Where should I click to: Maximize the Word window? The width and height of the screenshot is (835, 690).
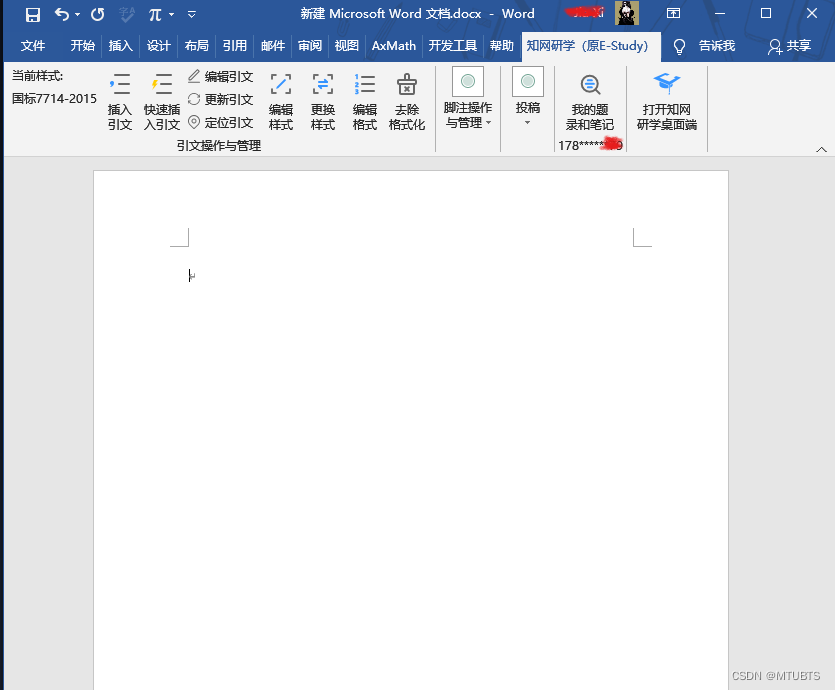766,13
